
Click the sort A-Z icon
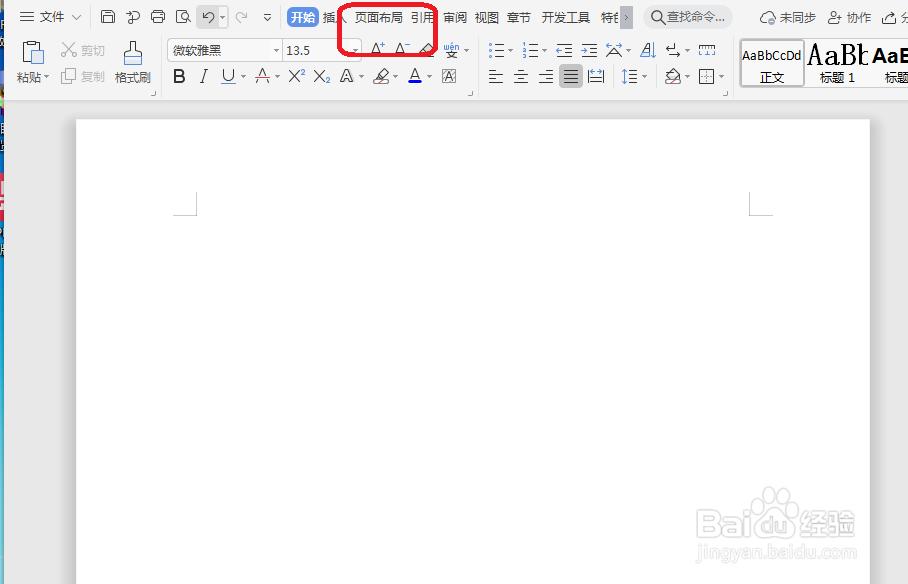[x=648, y=50]
